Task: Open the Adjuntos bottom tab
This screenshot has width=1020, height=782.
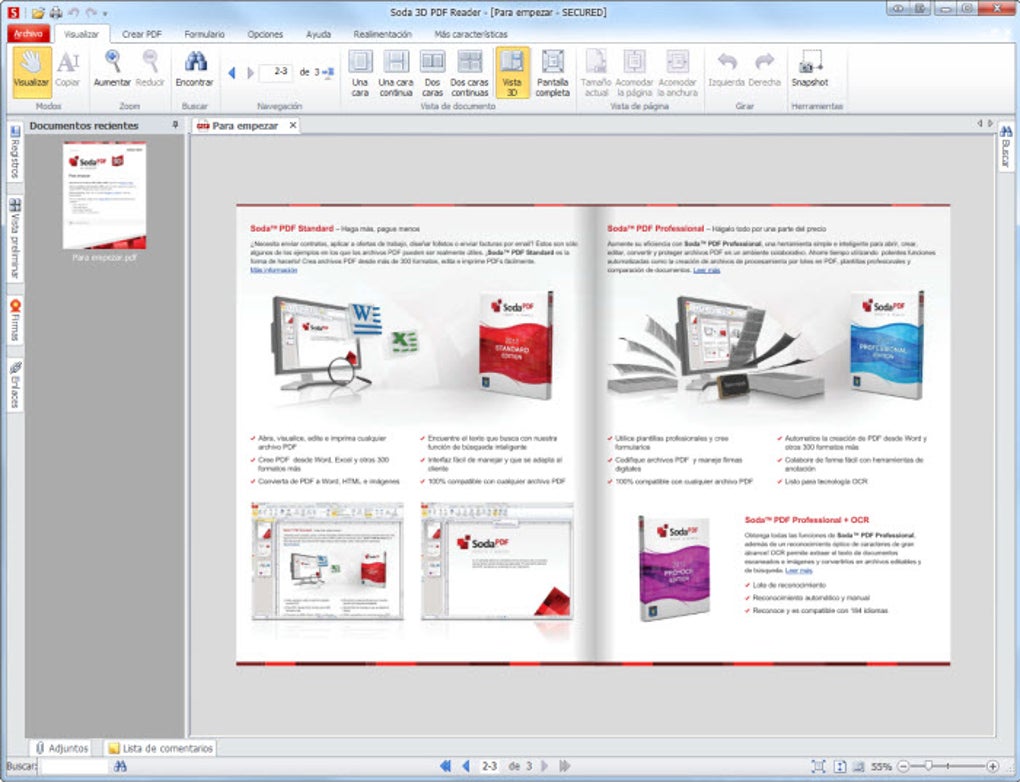Action: pyautogui.click(x=62, y=748)
